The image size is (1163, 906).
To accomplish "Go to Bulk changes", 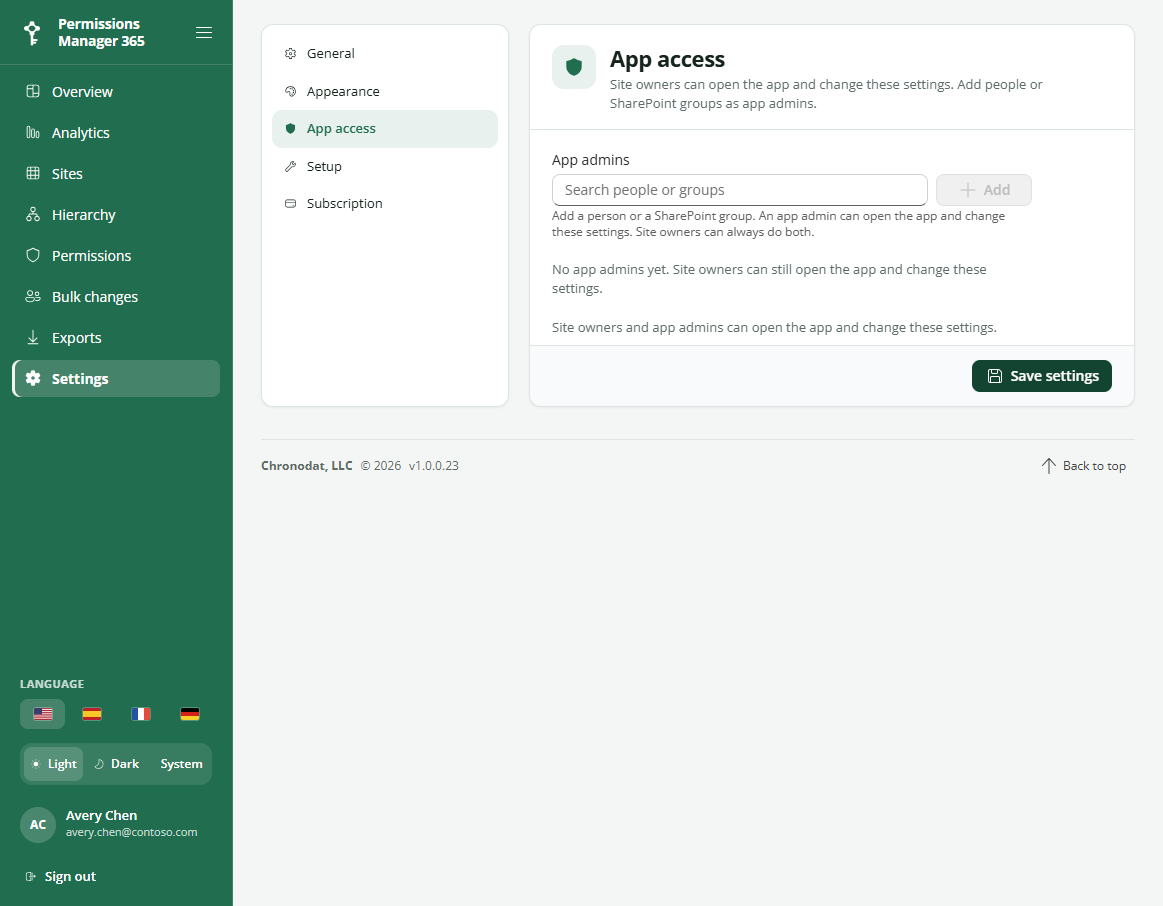I will (116, 297).
